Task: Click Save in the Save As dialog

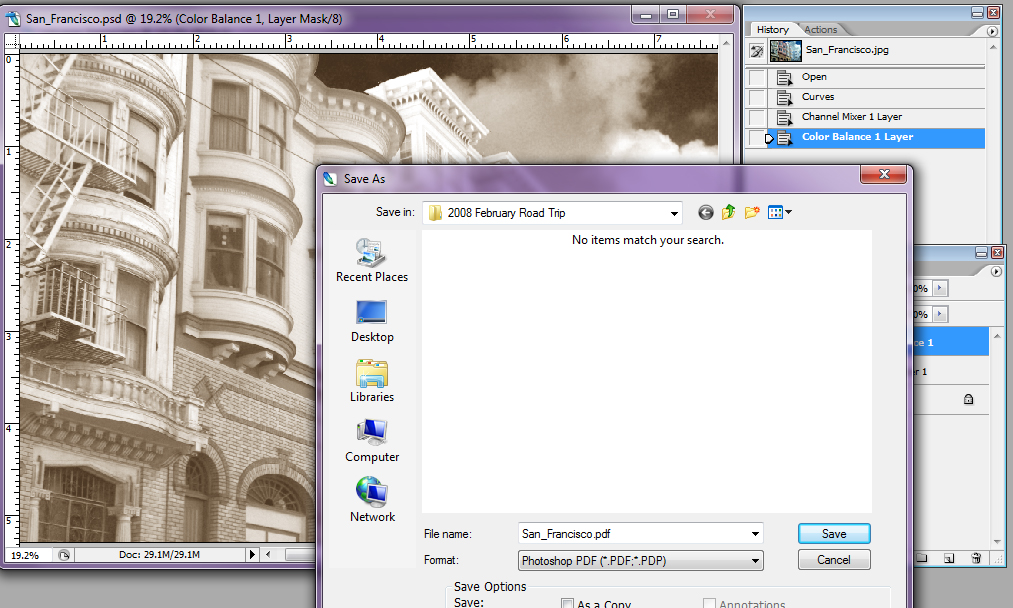Action: tap(834, 534)
